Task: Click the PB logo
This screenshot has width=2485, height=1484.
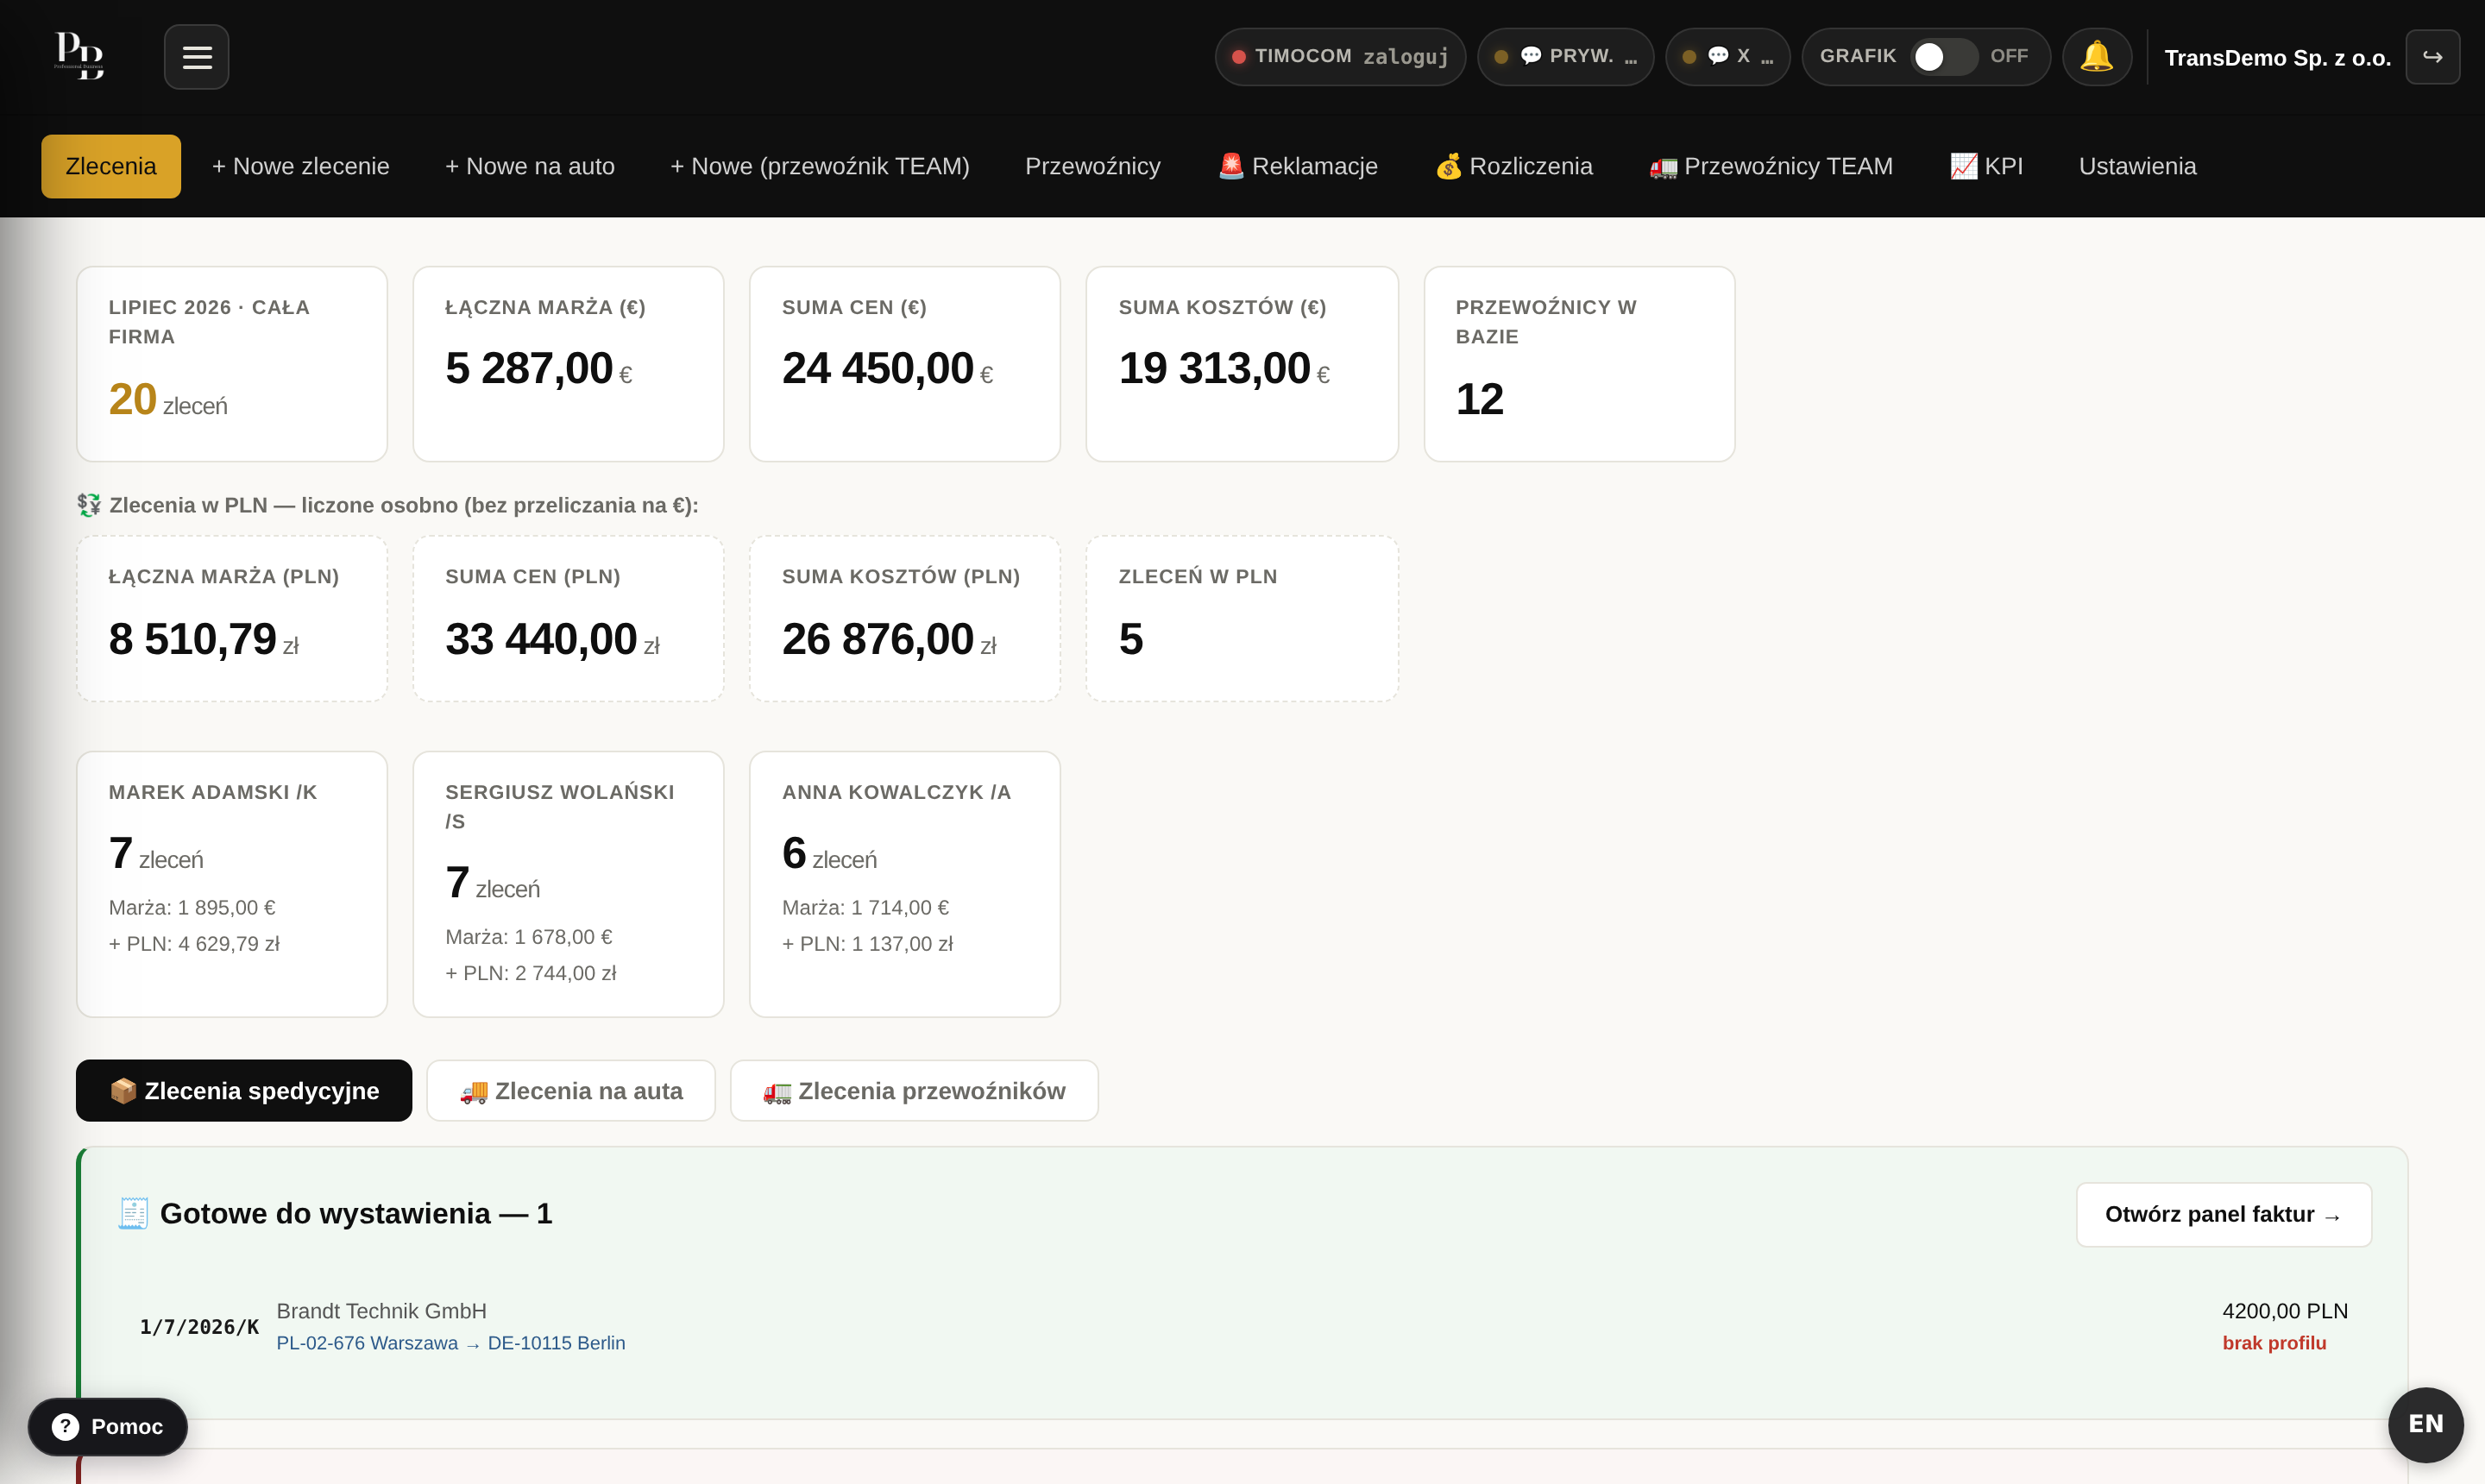Action: click(x=79, y=55)
